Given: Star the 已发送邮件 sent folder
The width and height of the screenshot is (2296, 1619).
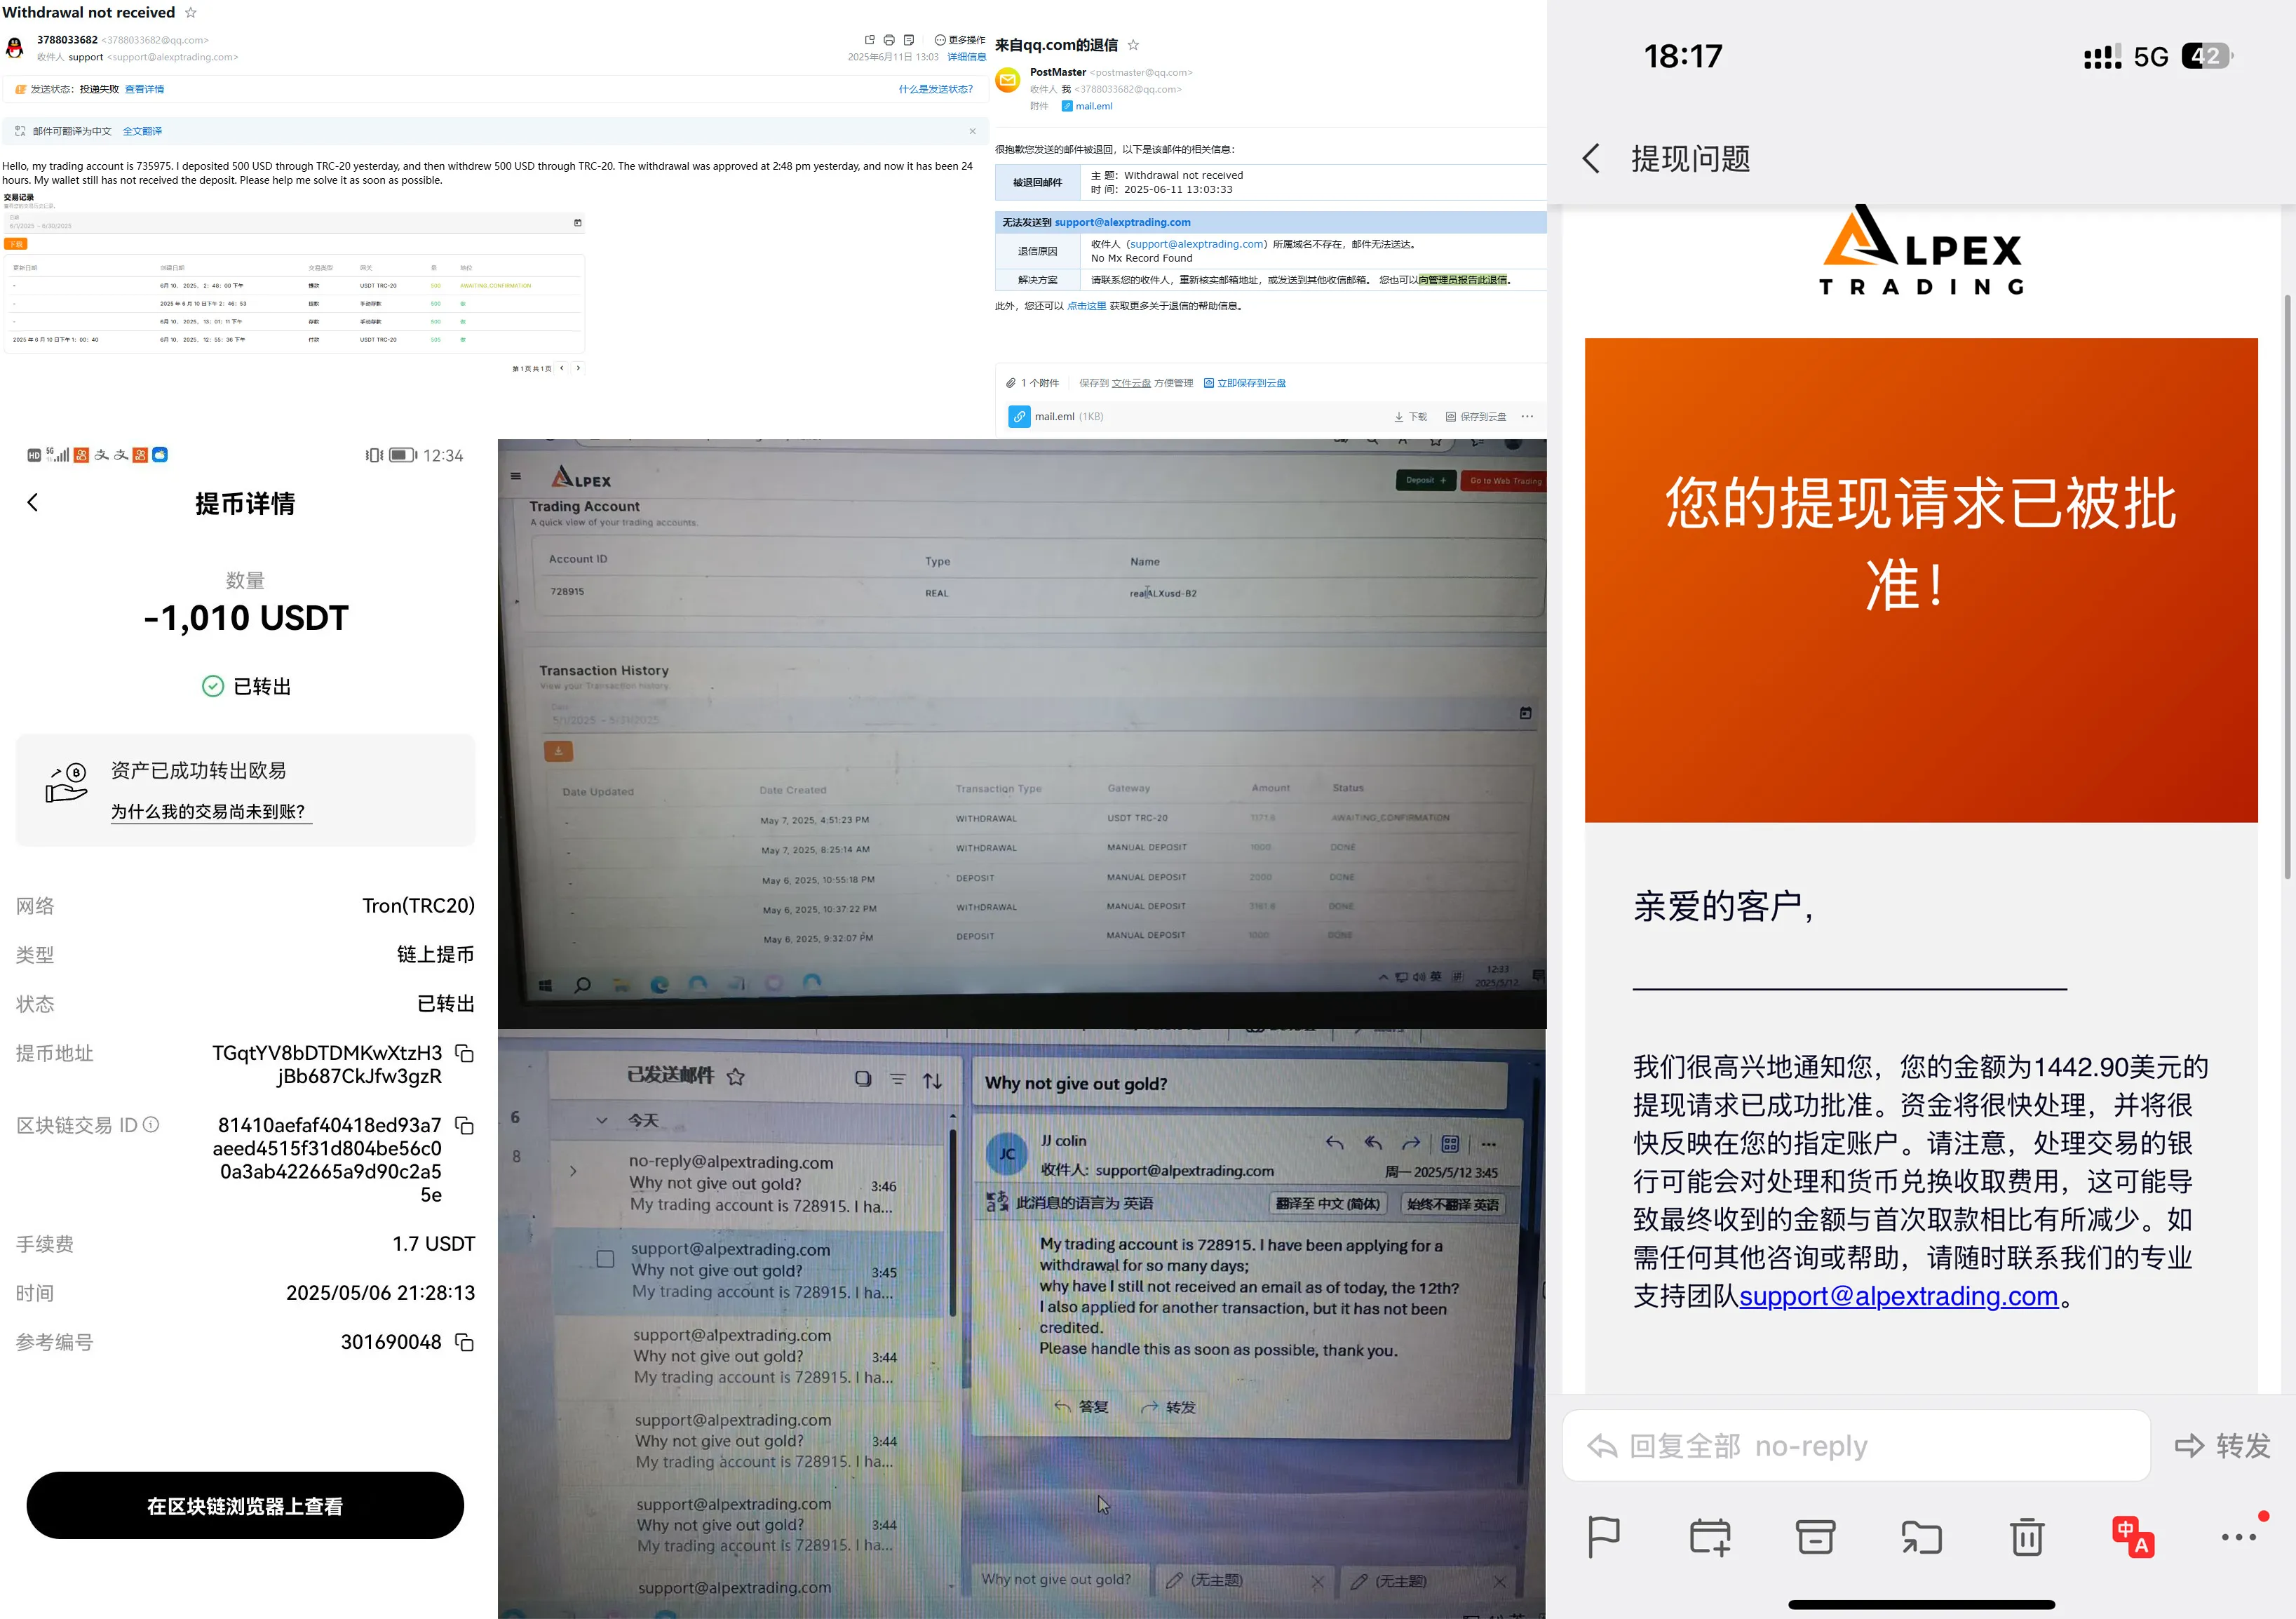Looking at the screenshot, I should click(x=736, y=1077).
